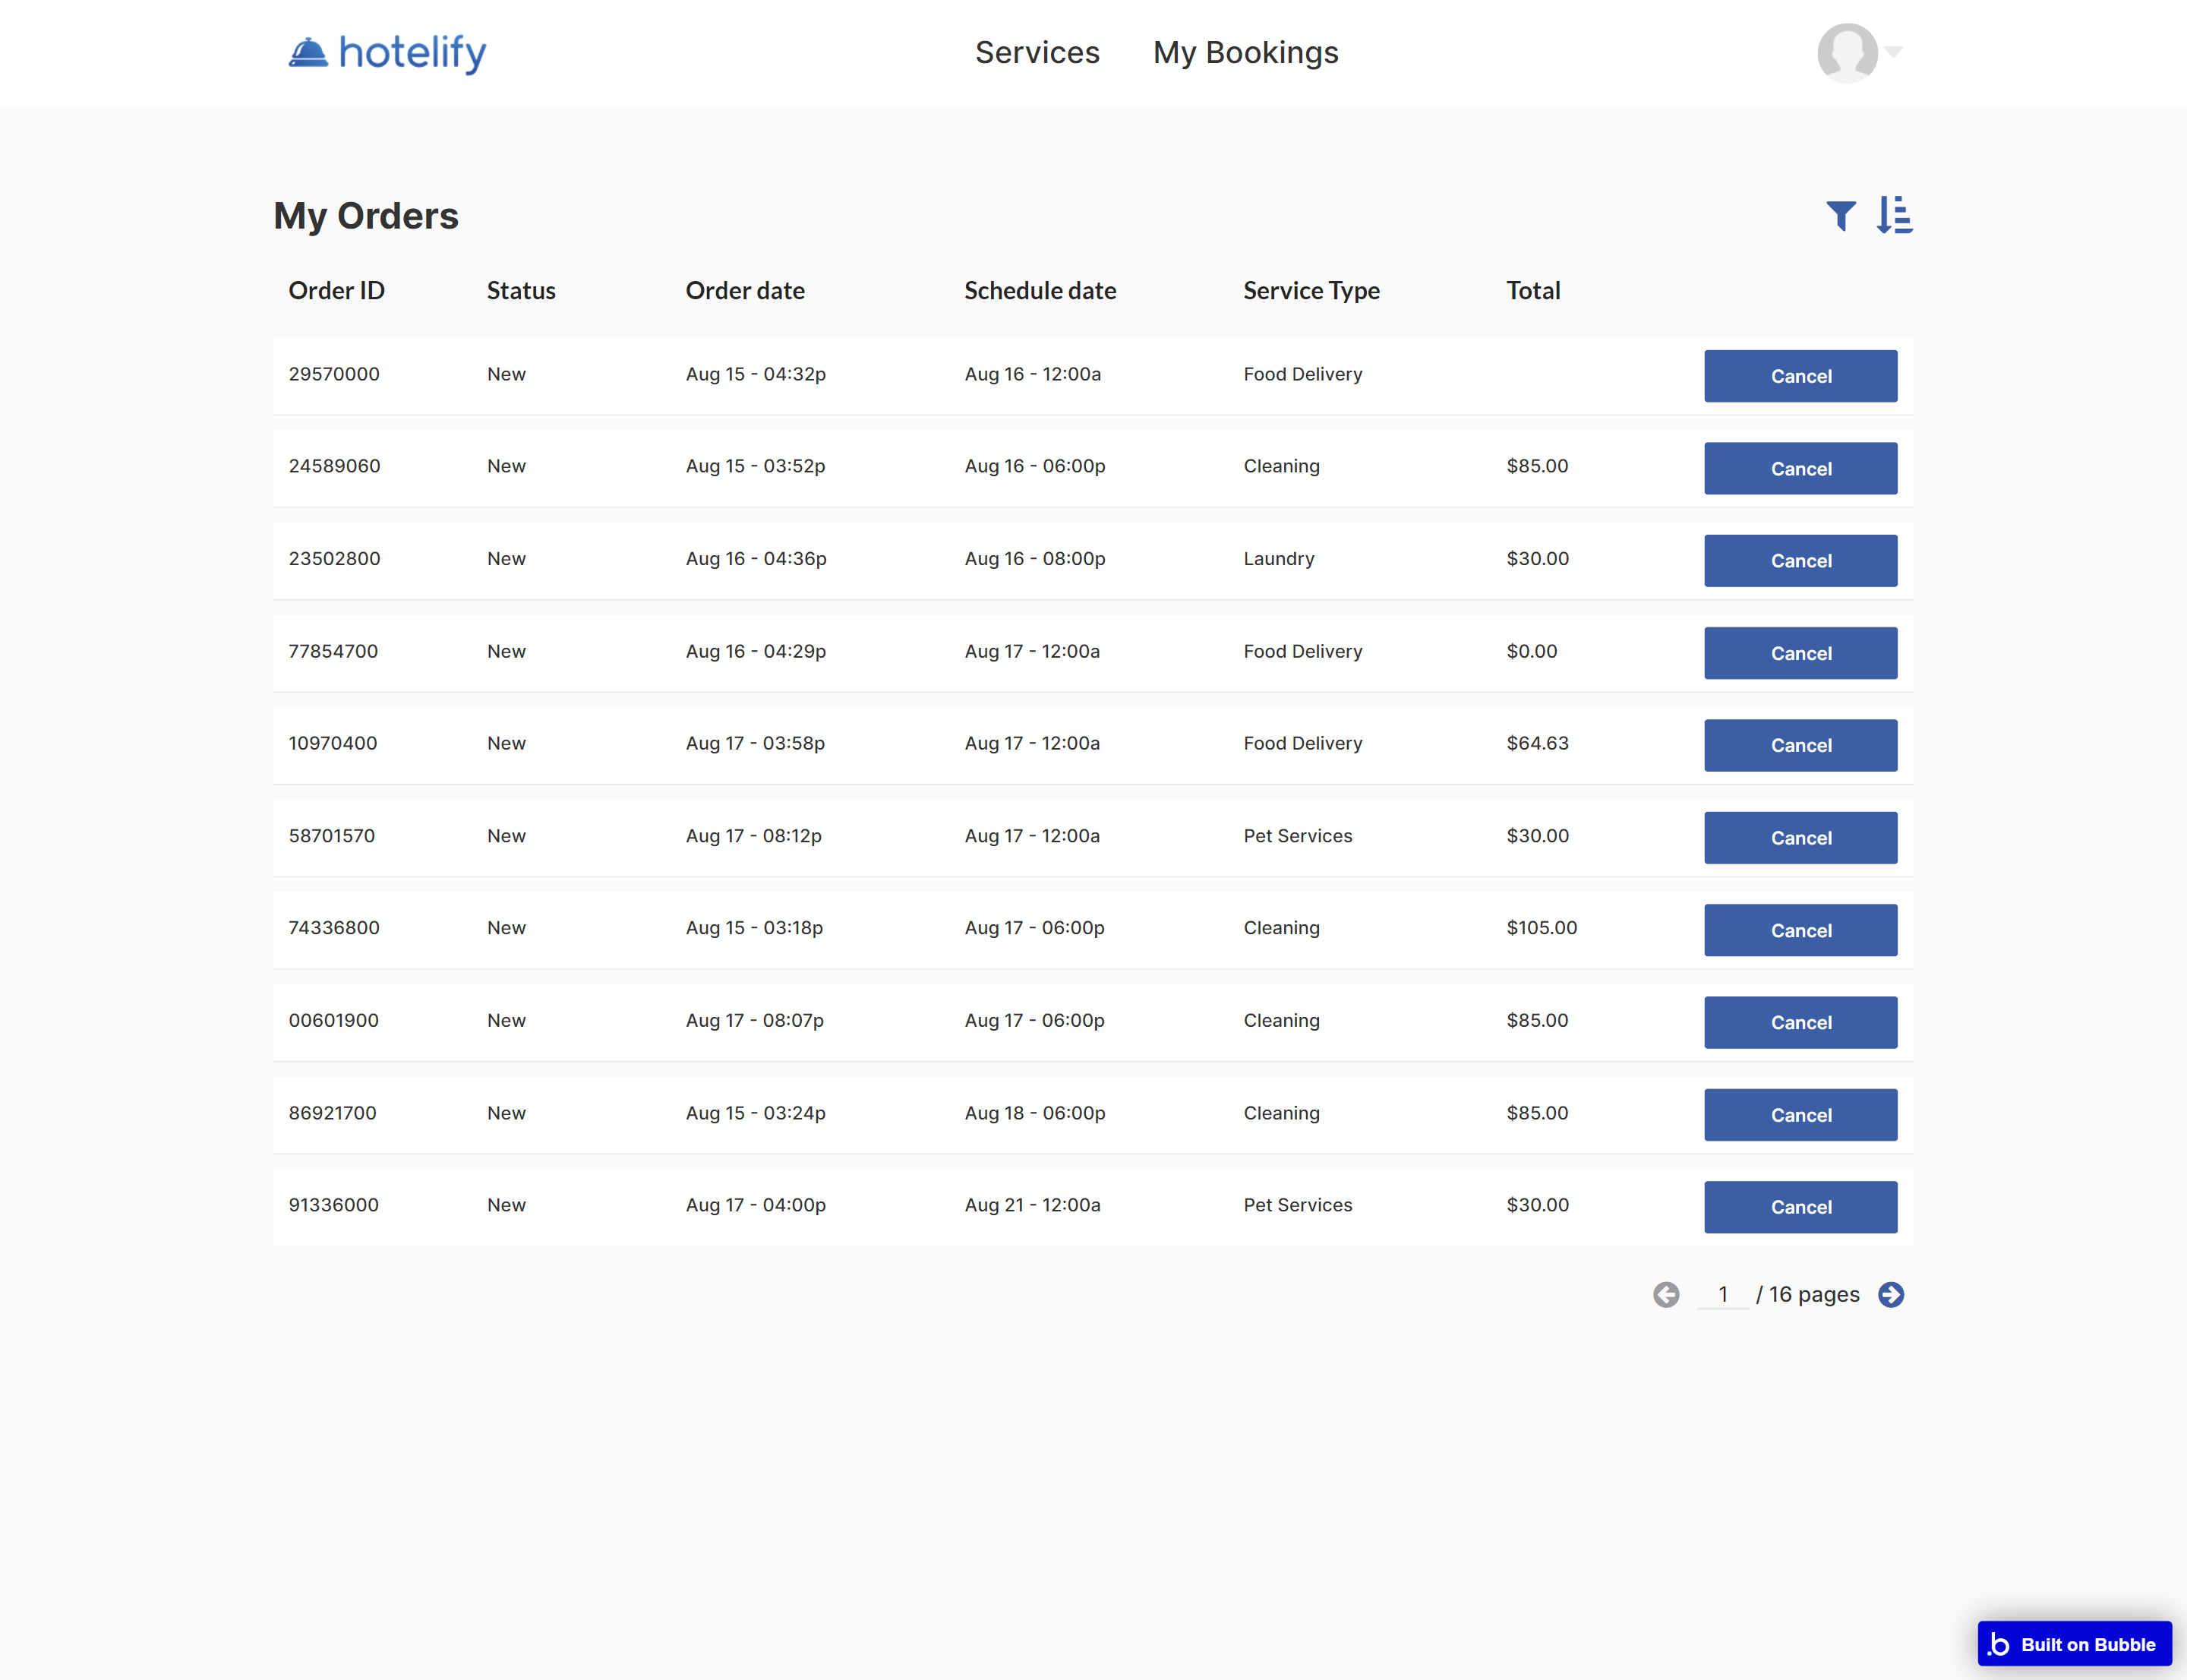Image resolution: width=2187 pixels, height=1680 pixels.
Task: Select order ID 77854700 text
Action: tap(333, 651)
